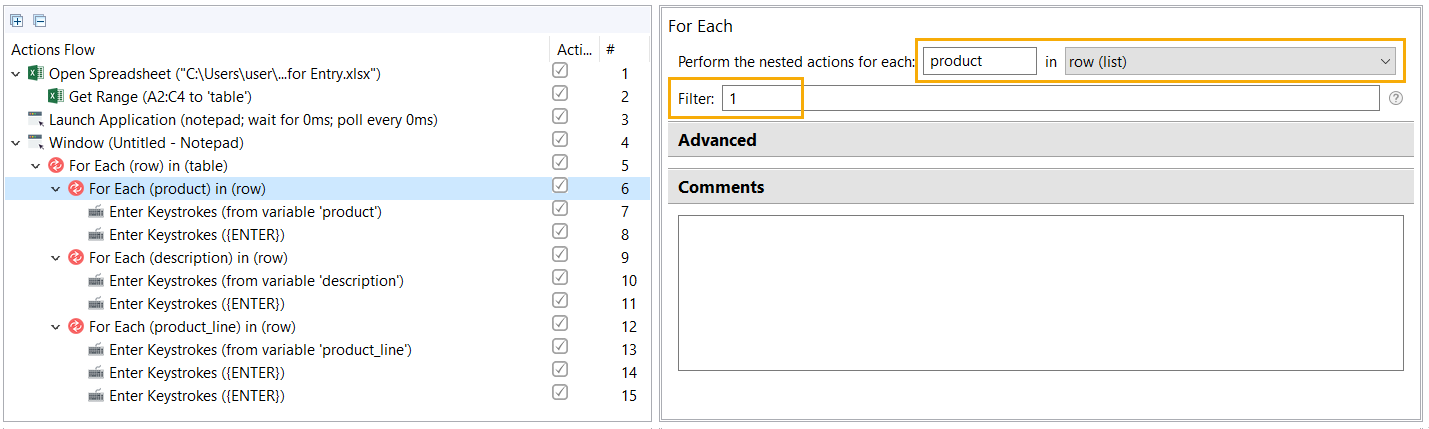
Task: Click the loop icon of For Each (description)
Action: (x=76, y=258)
